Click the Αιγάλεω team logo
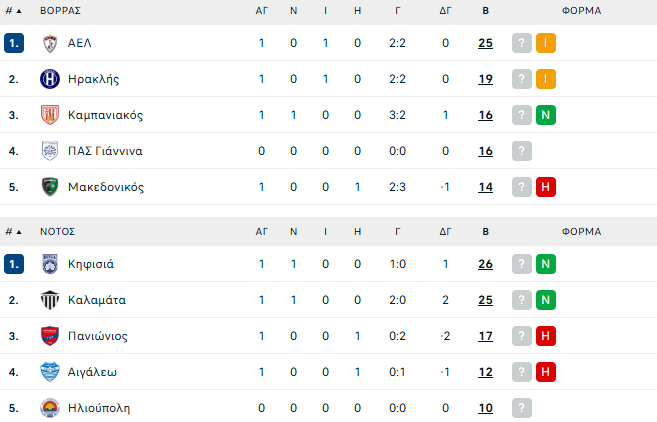657x422 pixels. [50, 372]
